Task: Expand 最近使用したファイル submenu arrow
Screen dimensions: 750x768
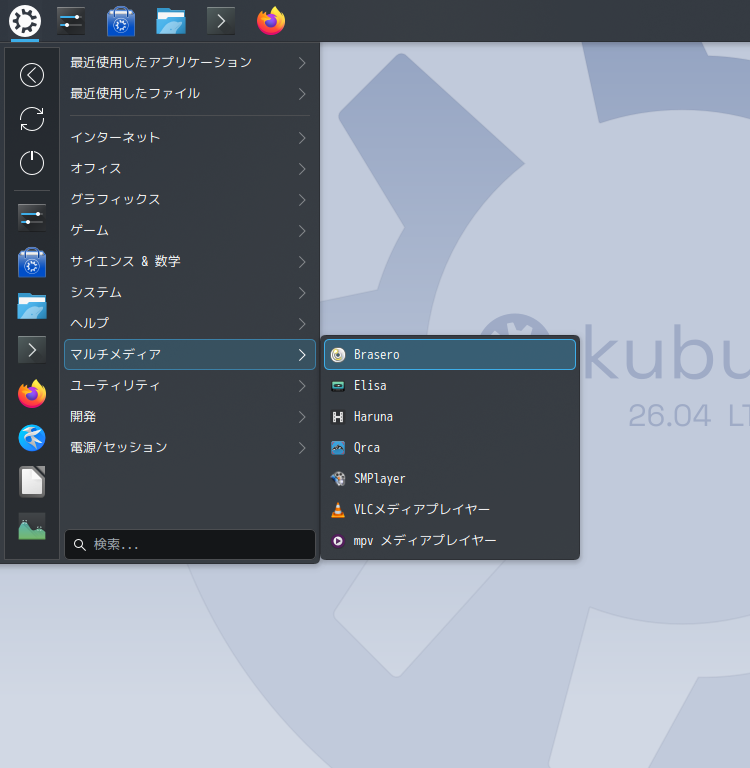Action: (302, 94)
